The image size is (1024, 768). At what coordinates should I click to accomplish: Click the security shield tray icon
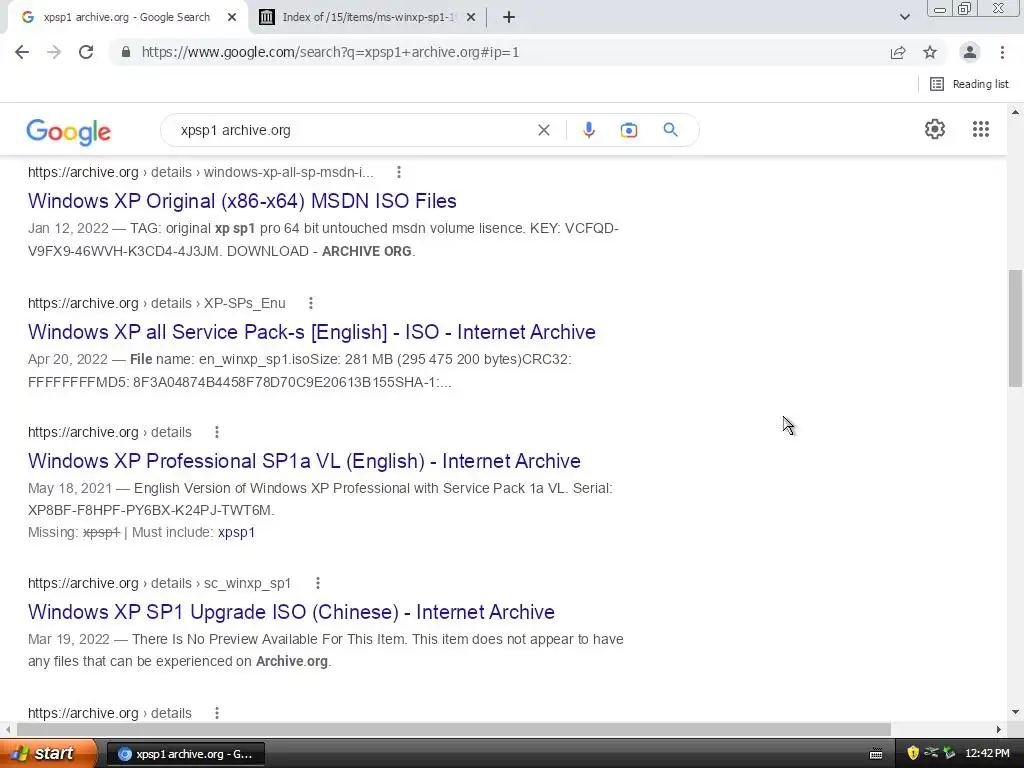[x=913, y=753]
